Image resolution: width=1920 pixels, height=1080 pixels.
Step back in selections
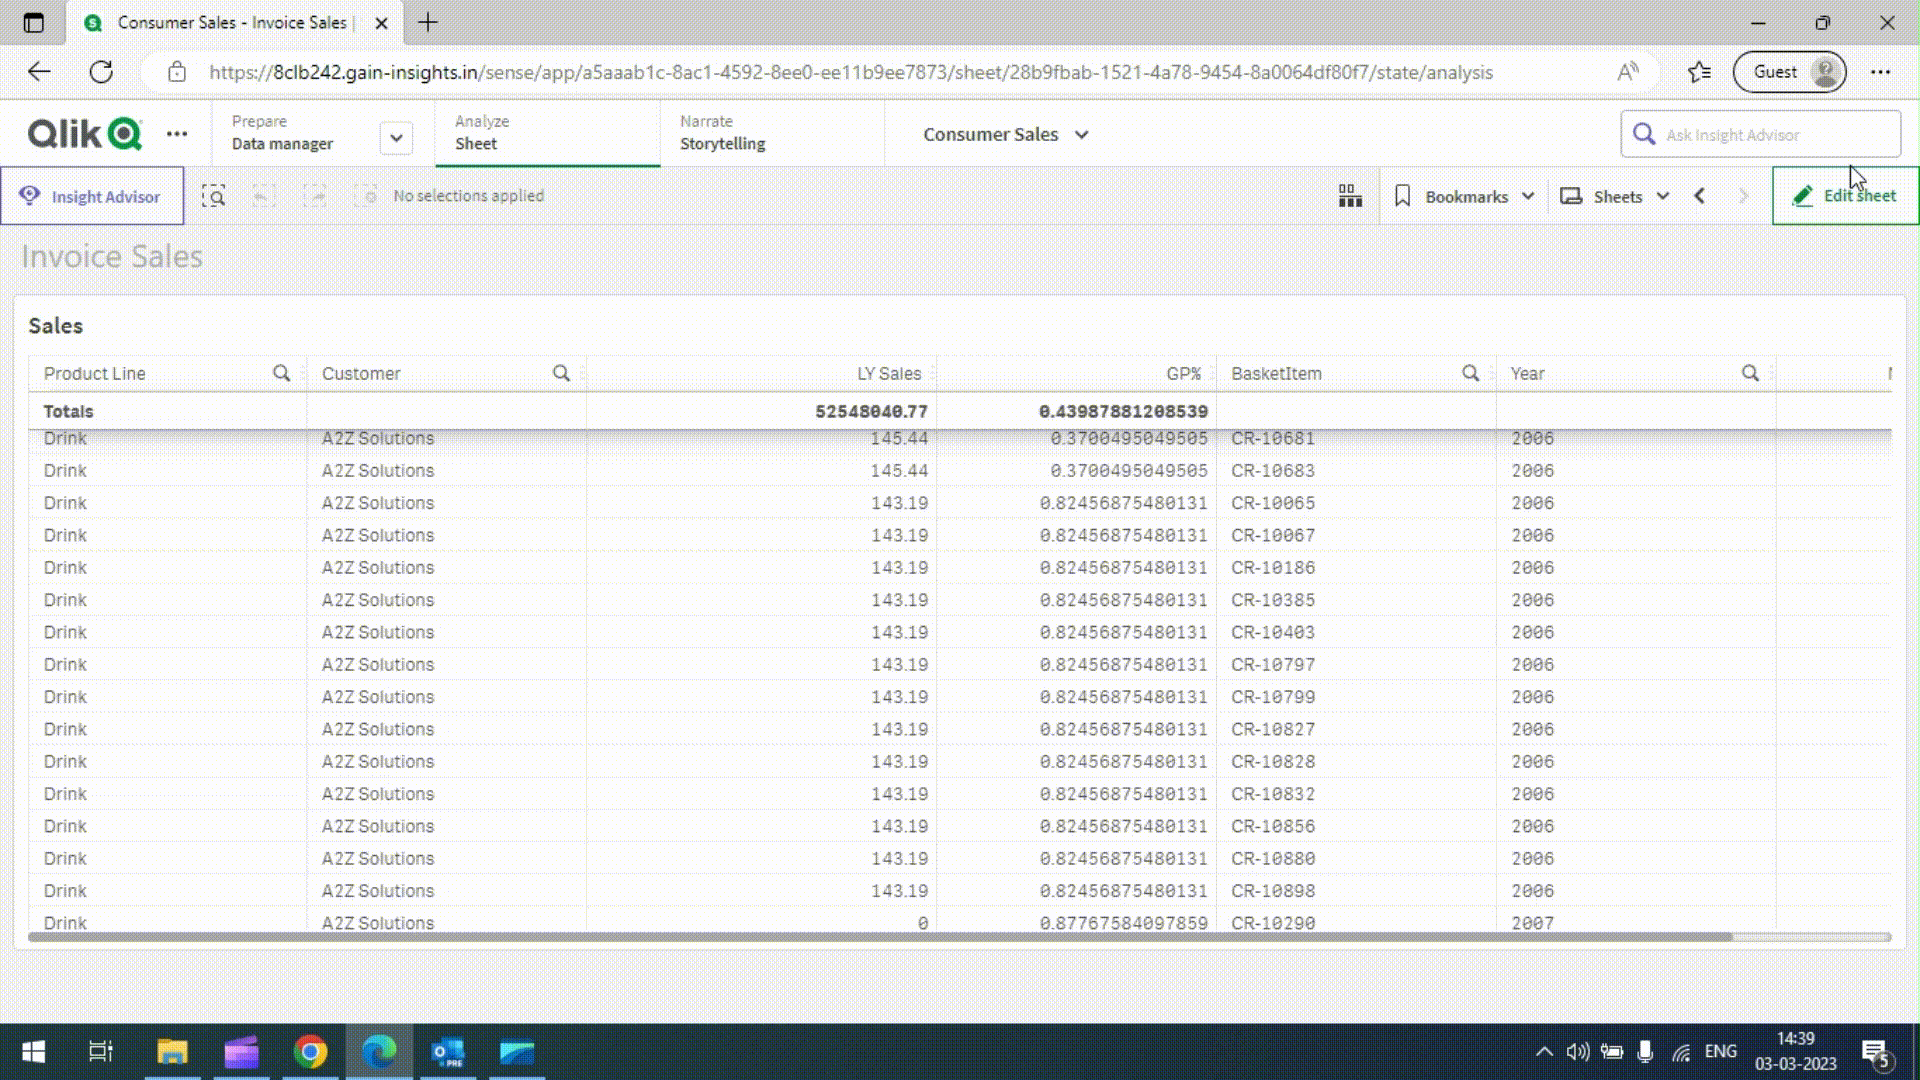pyautogui.click(x=264, y=196)
